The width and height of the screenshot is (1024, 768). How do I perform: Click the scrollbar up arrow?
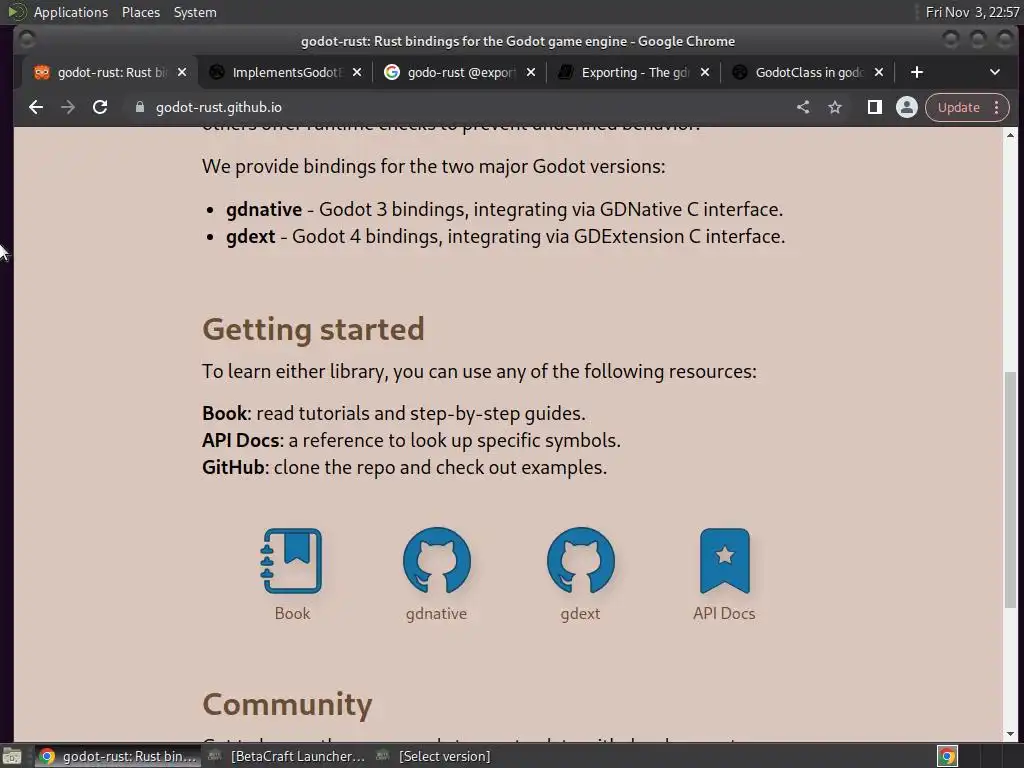pos(1010,135)
